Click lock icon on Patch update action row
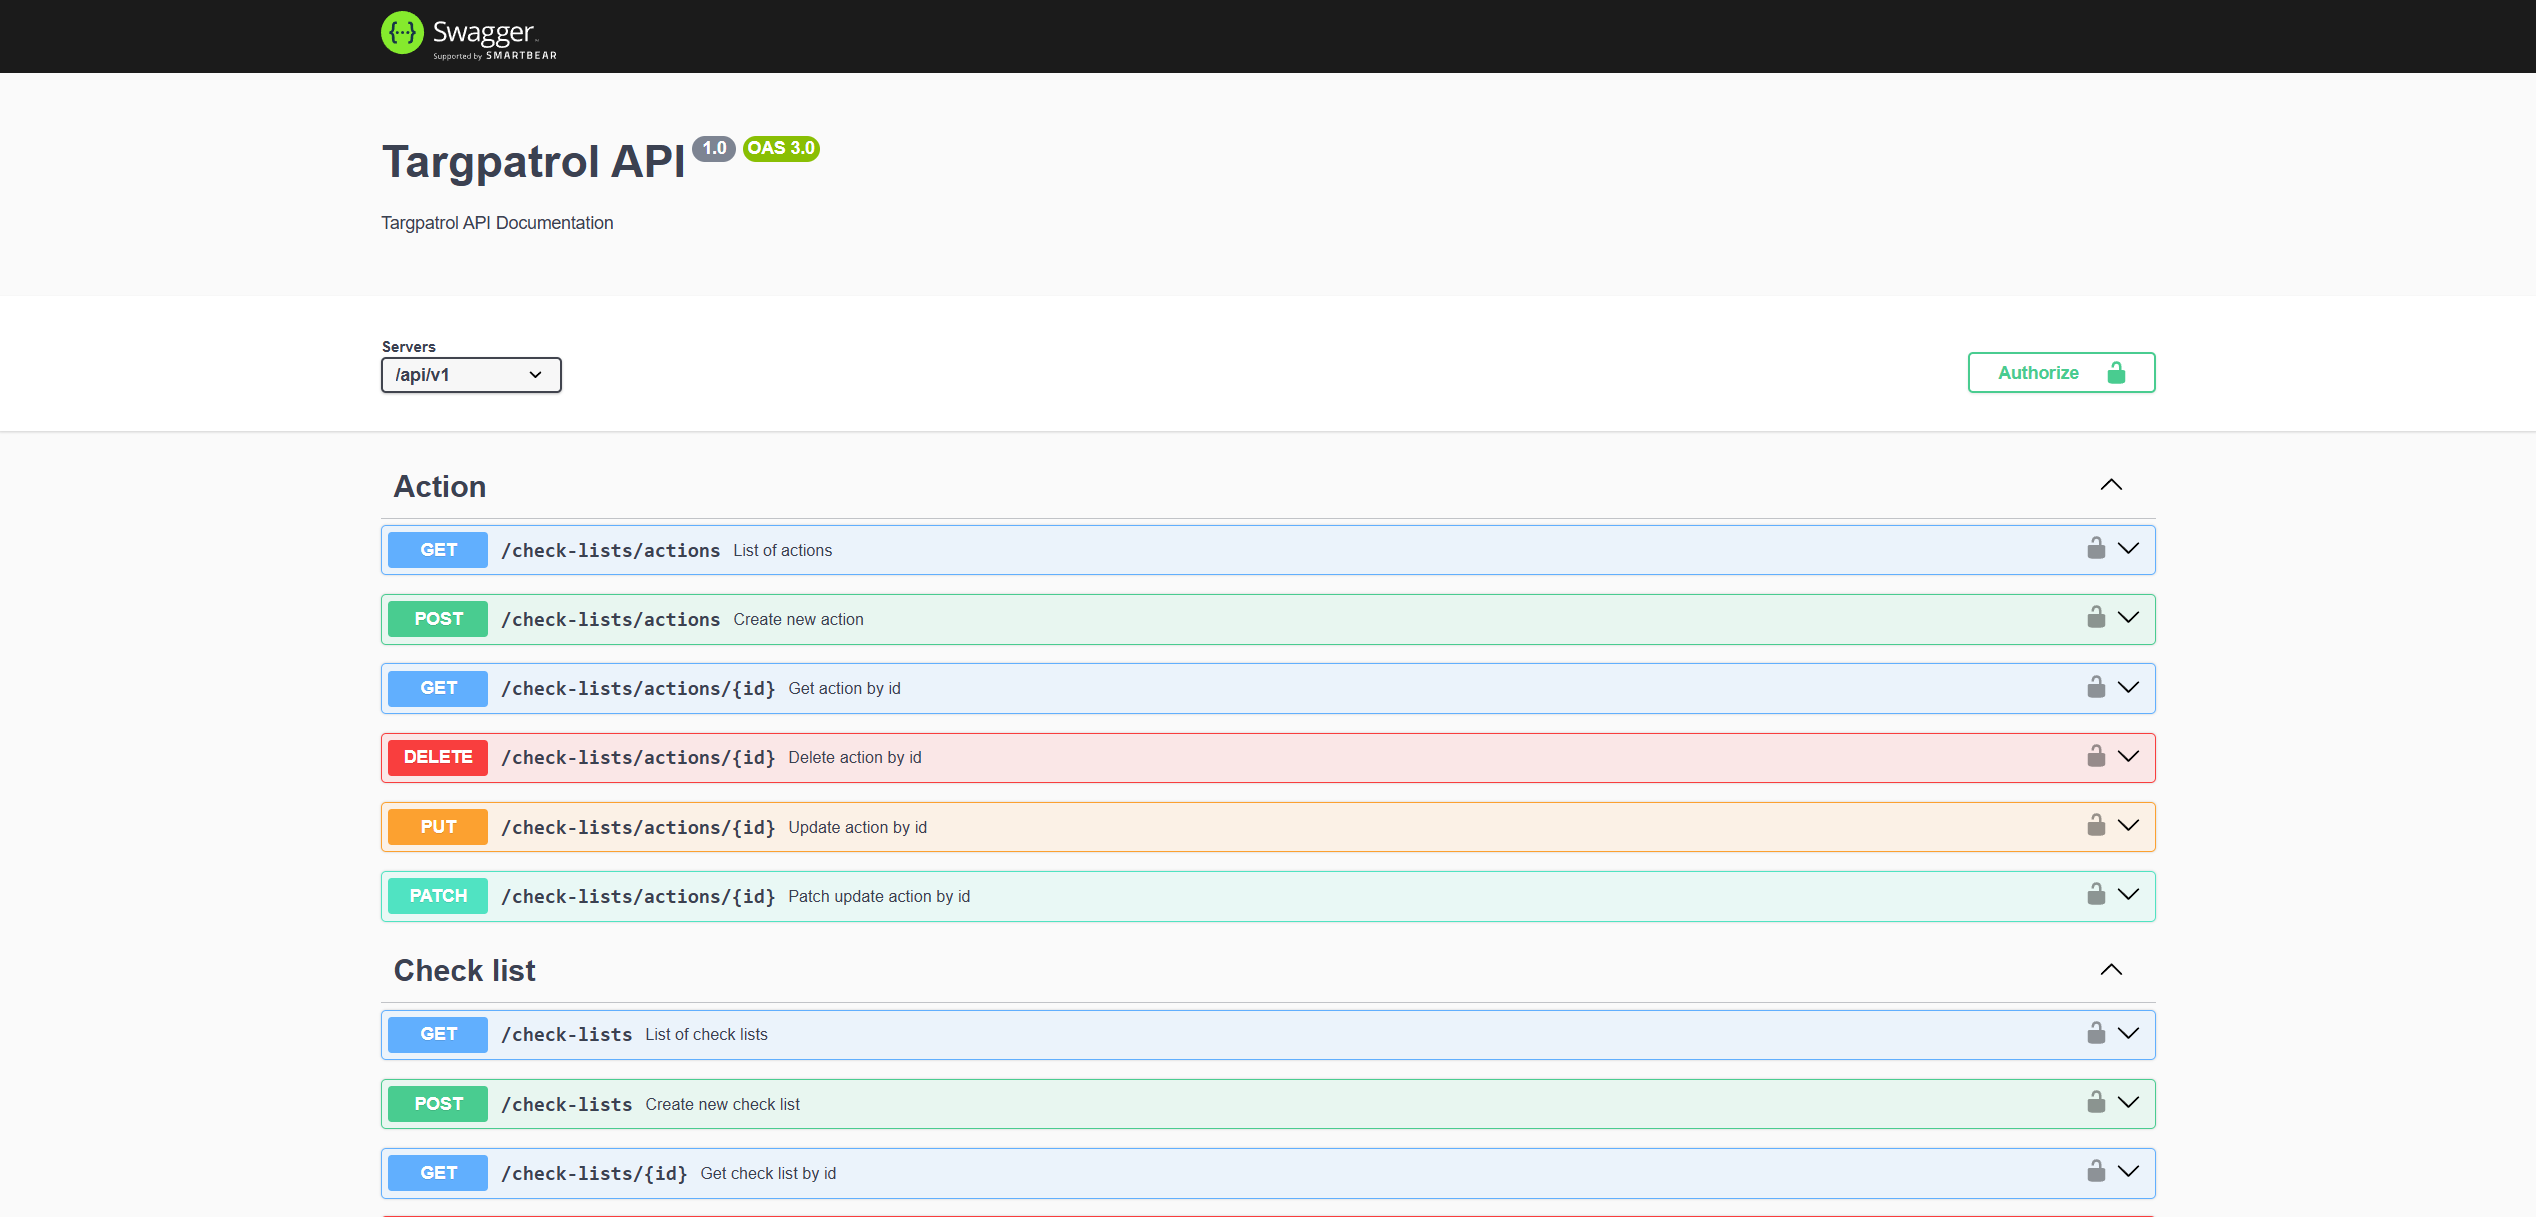 click(x=2096, y=894)
